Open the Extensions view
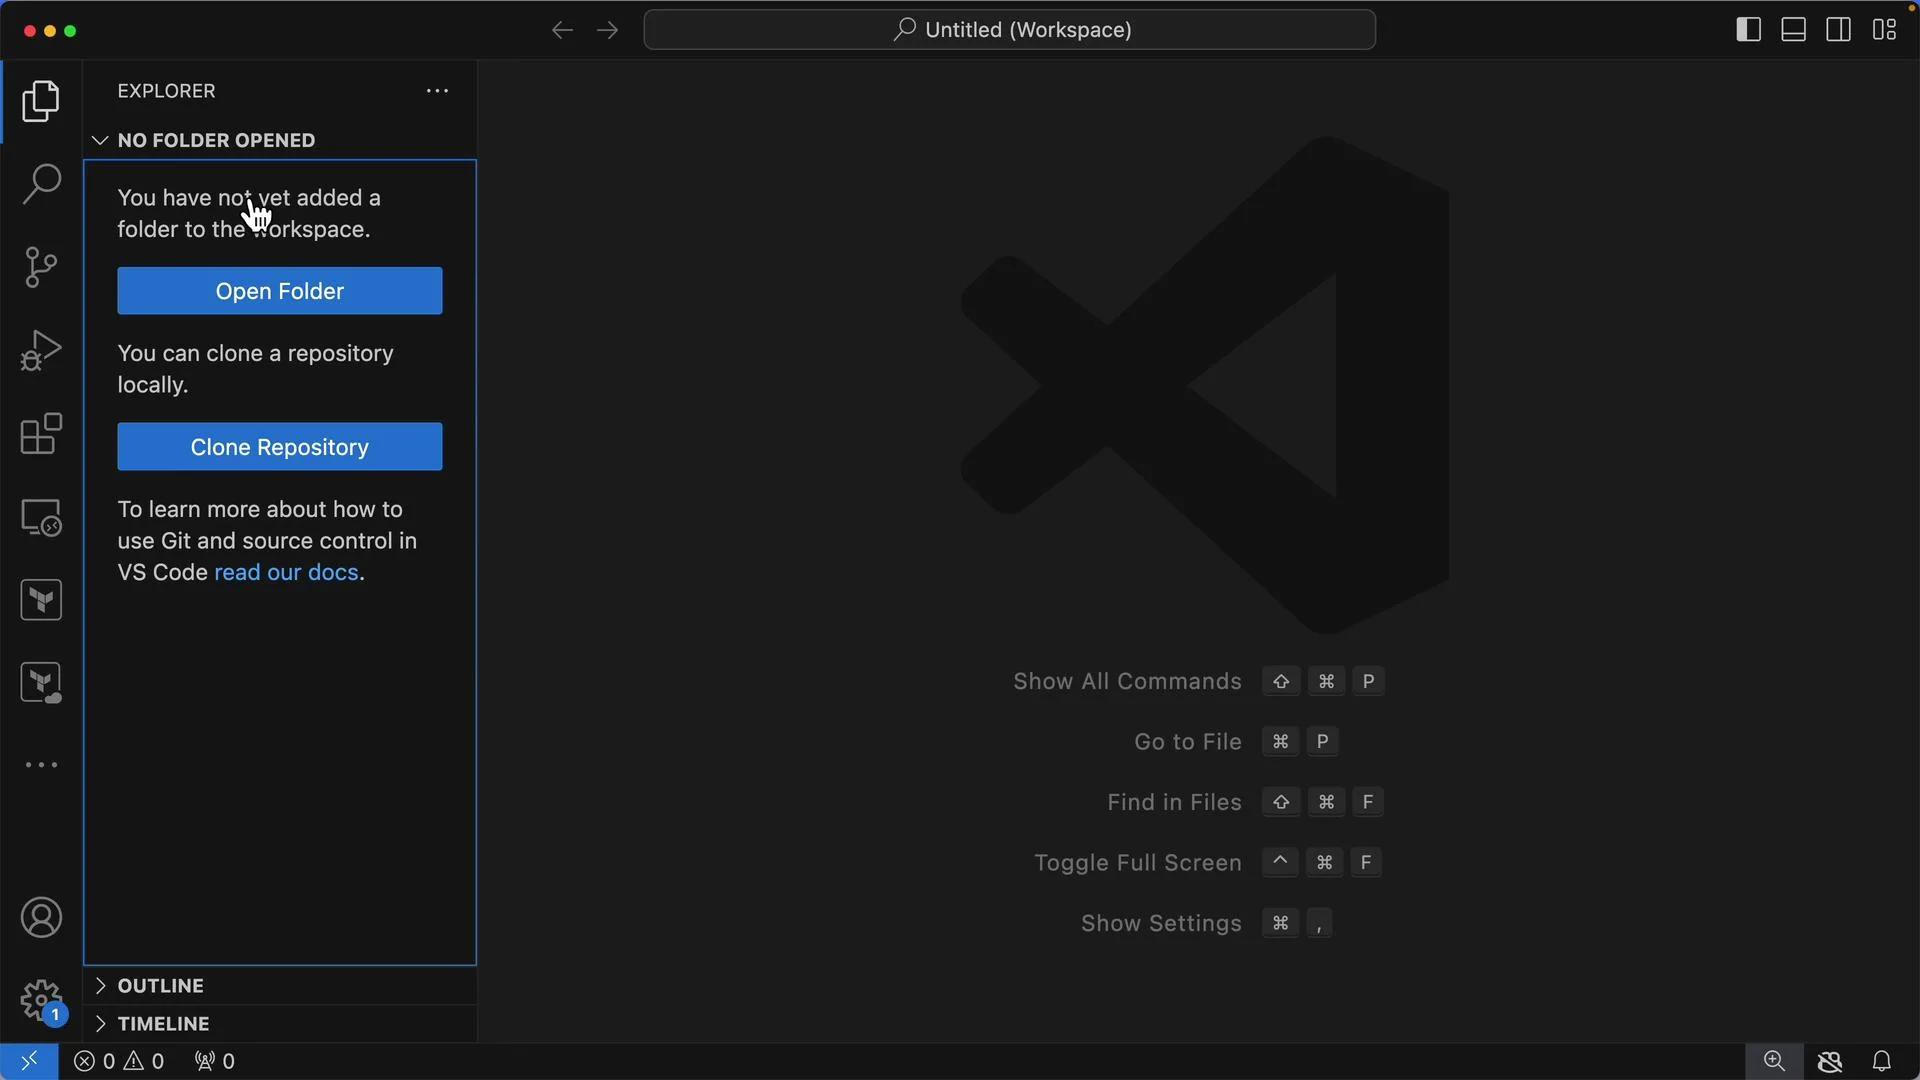The width and height of the screenshot is (1920, 1080). [41, 434]
